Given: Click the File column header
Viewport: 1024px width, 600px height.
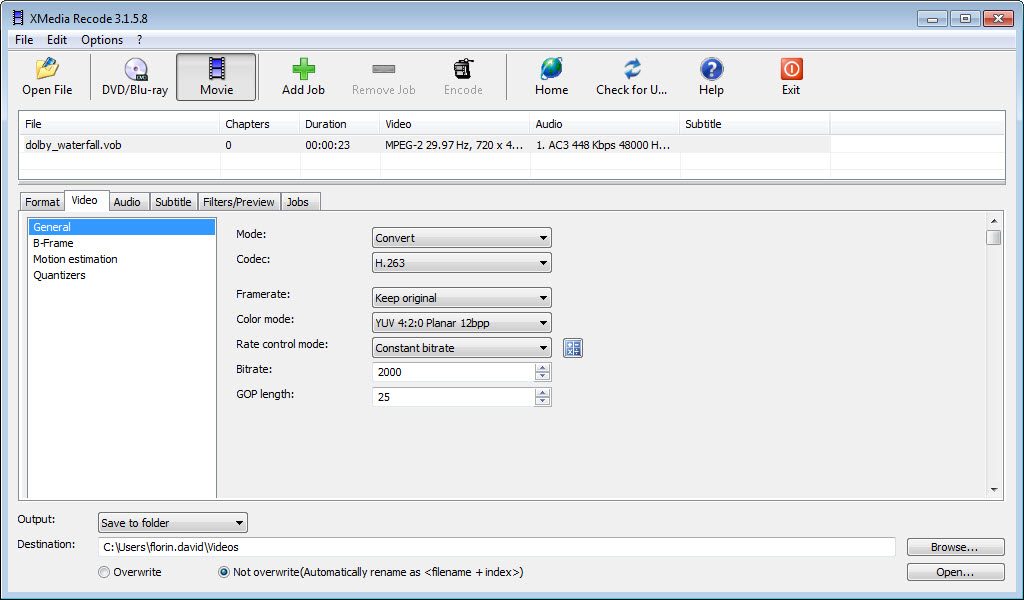Looking at the screenshot, I should [x=120, y=124].
